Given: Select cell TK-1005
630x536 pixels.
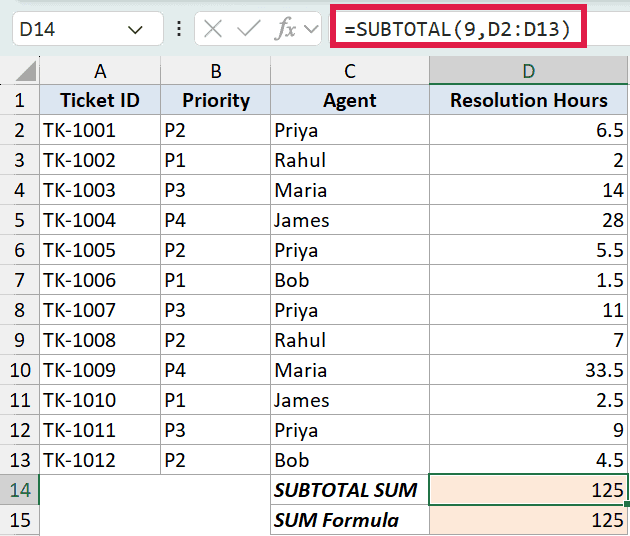Looking at the screenshot, I should coord(100,250).
